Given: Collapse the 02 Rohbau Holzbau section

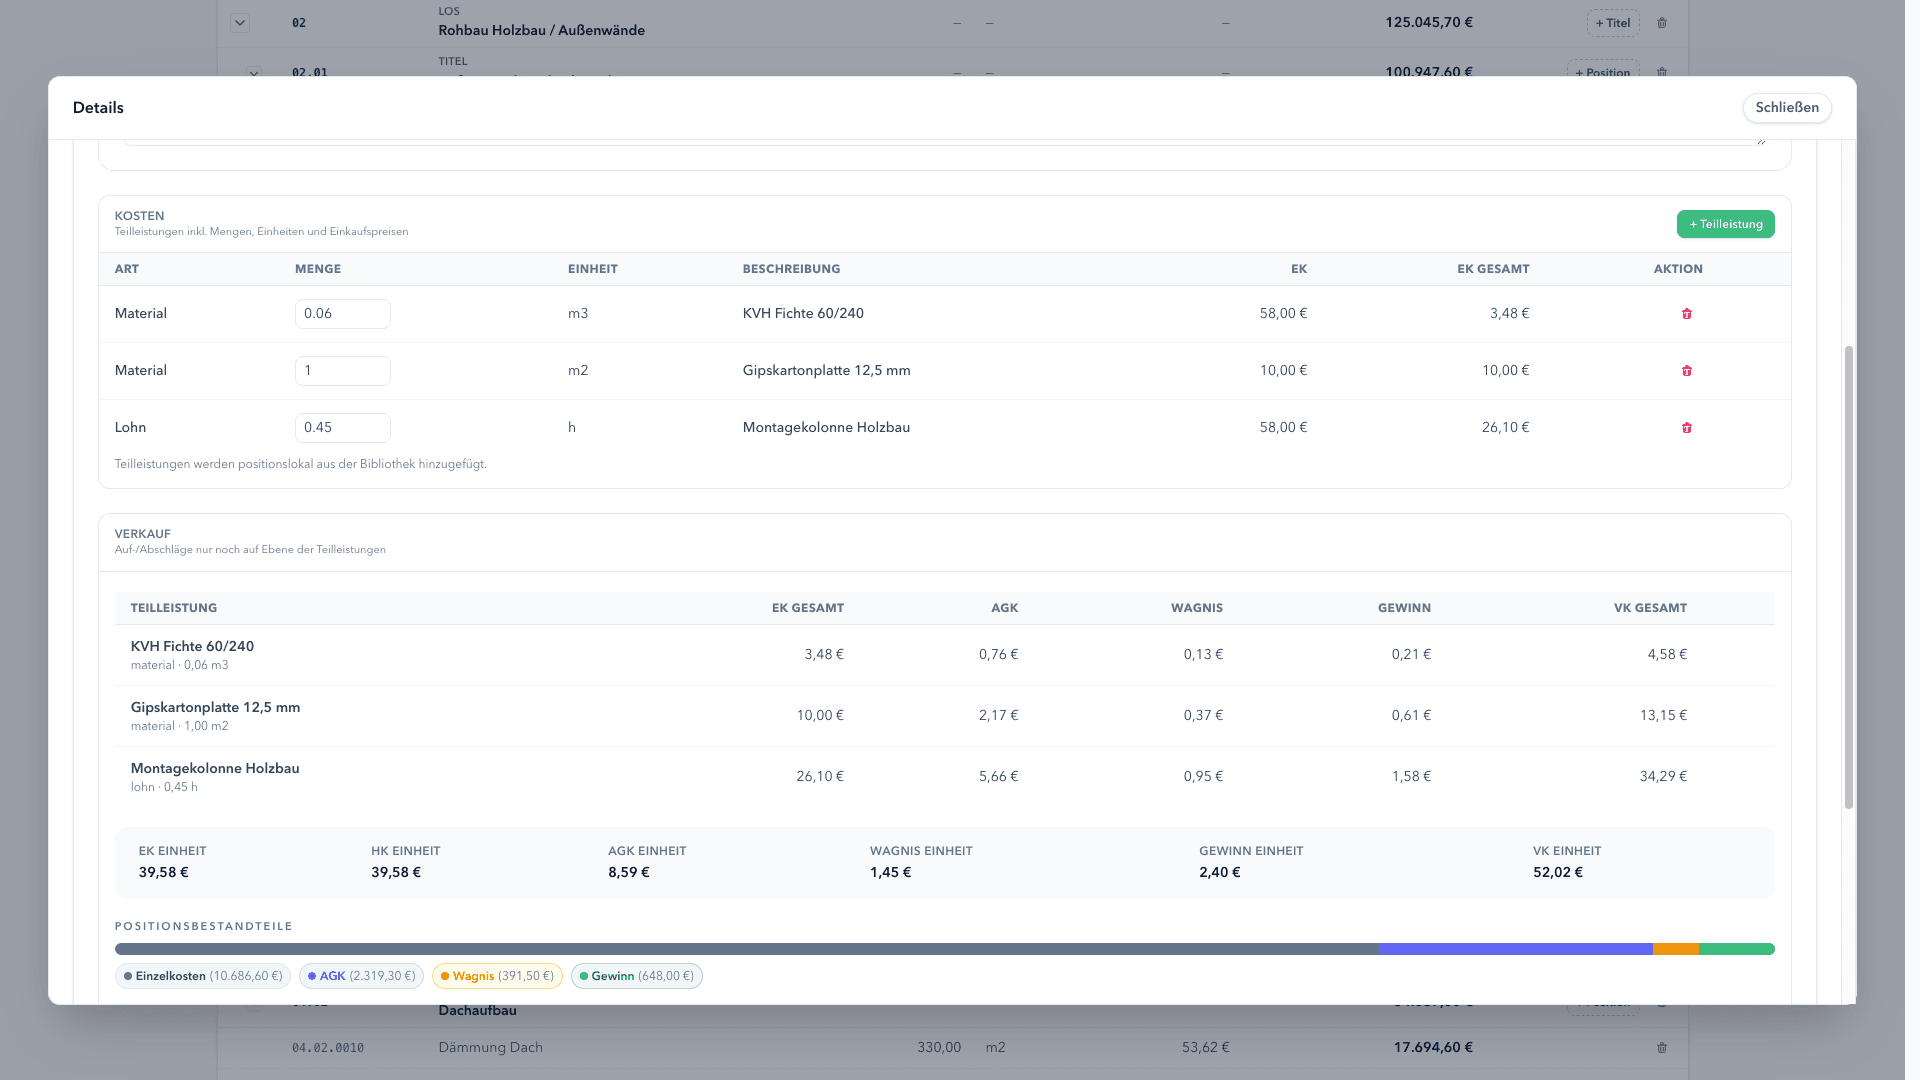Looking at the screenshot, I should [x=240, y=22].
